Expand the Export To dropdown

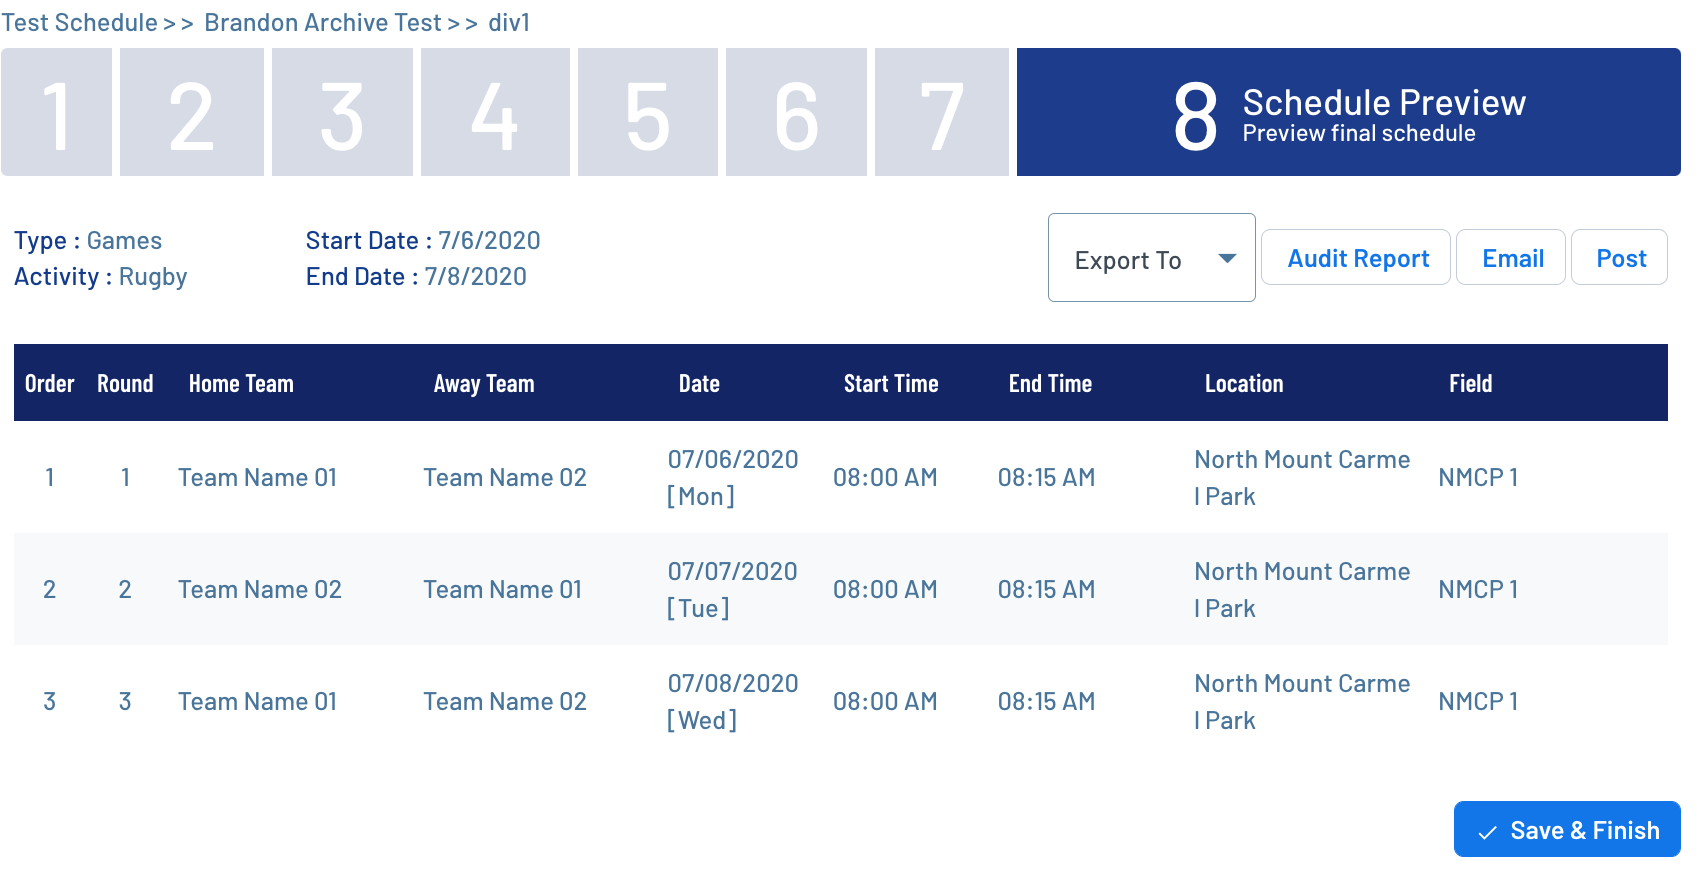pos(1150,258)
